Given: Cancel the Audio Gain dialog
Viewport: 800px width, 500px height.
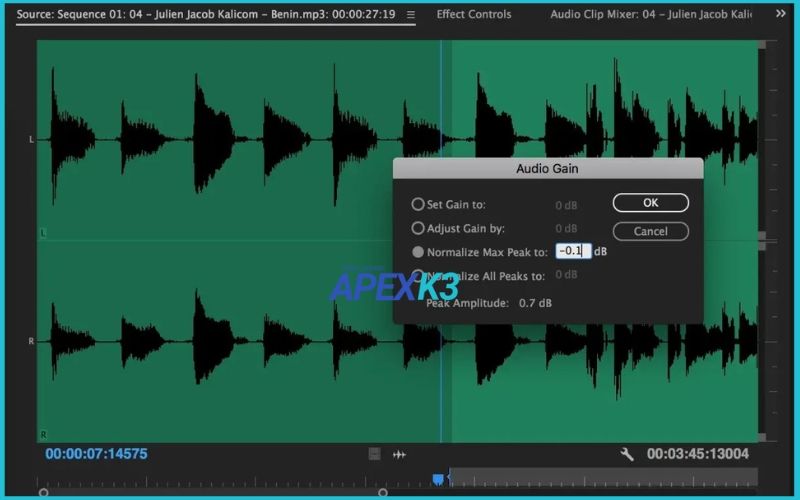Looking at the screenshot, I should [650, 231].
